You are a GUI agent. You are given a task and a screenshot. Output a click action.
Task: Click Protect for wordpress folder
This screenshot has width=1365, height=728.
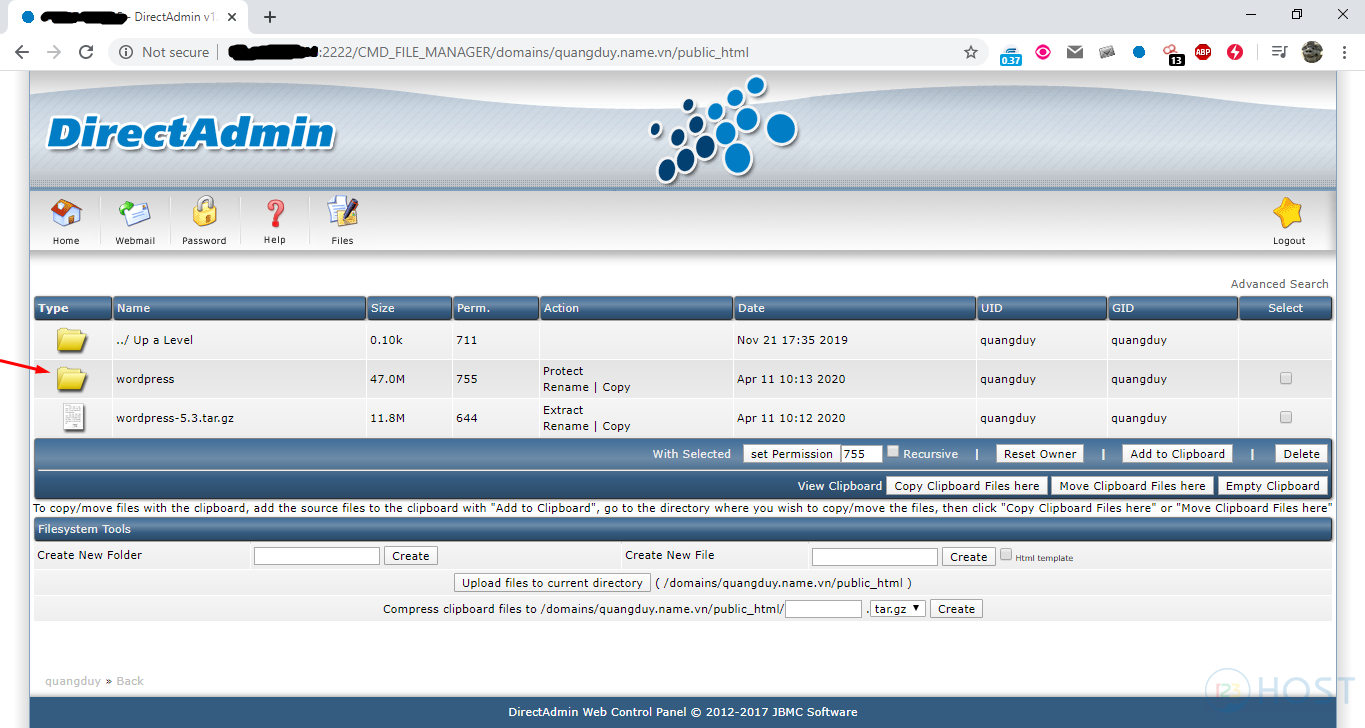pos(563,371)
